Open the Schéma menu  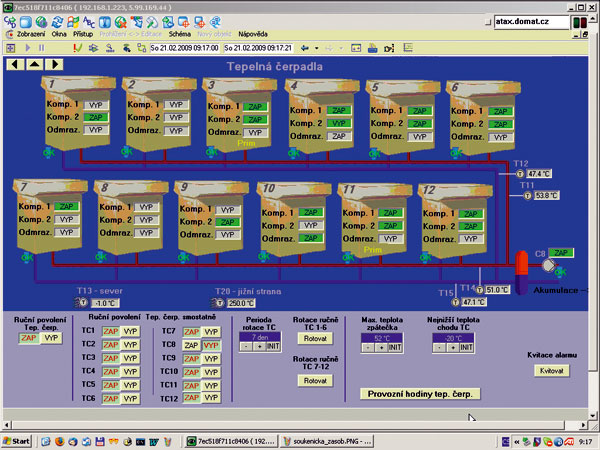[181, 33]
